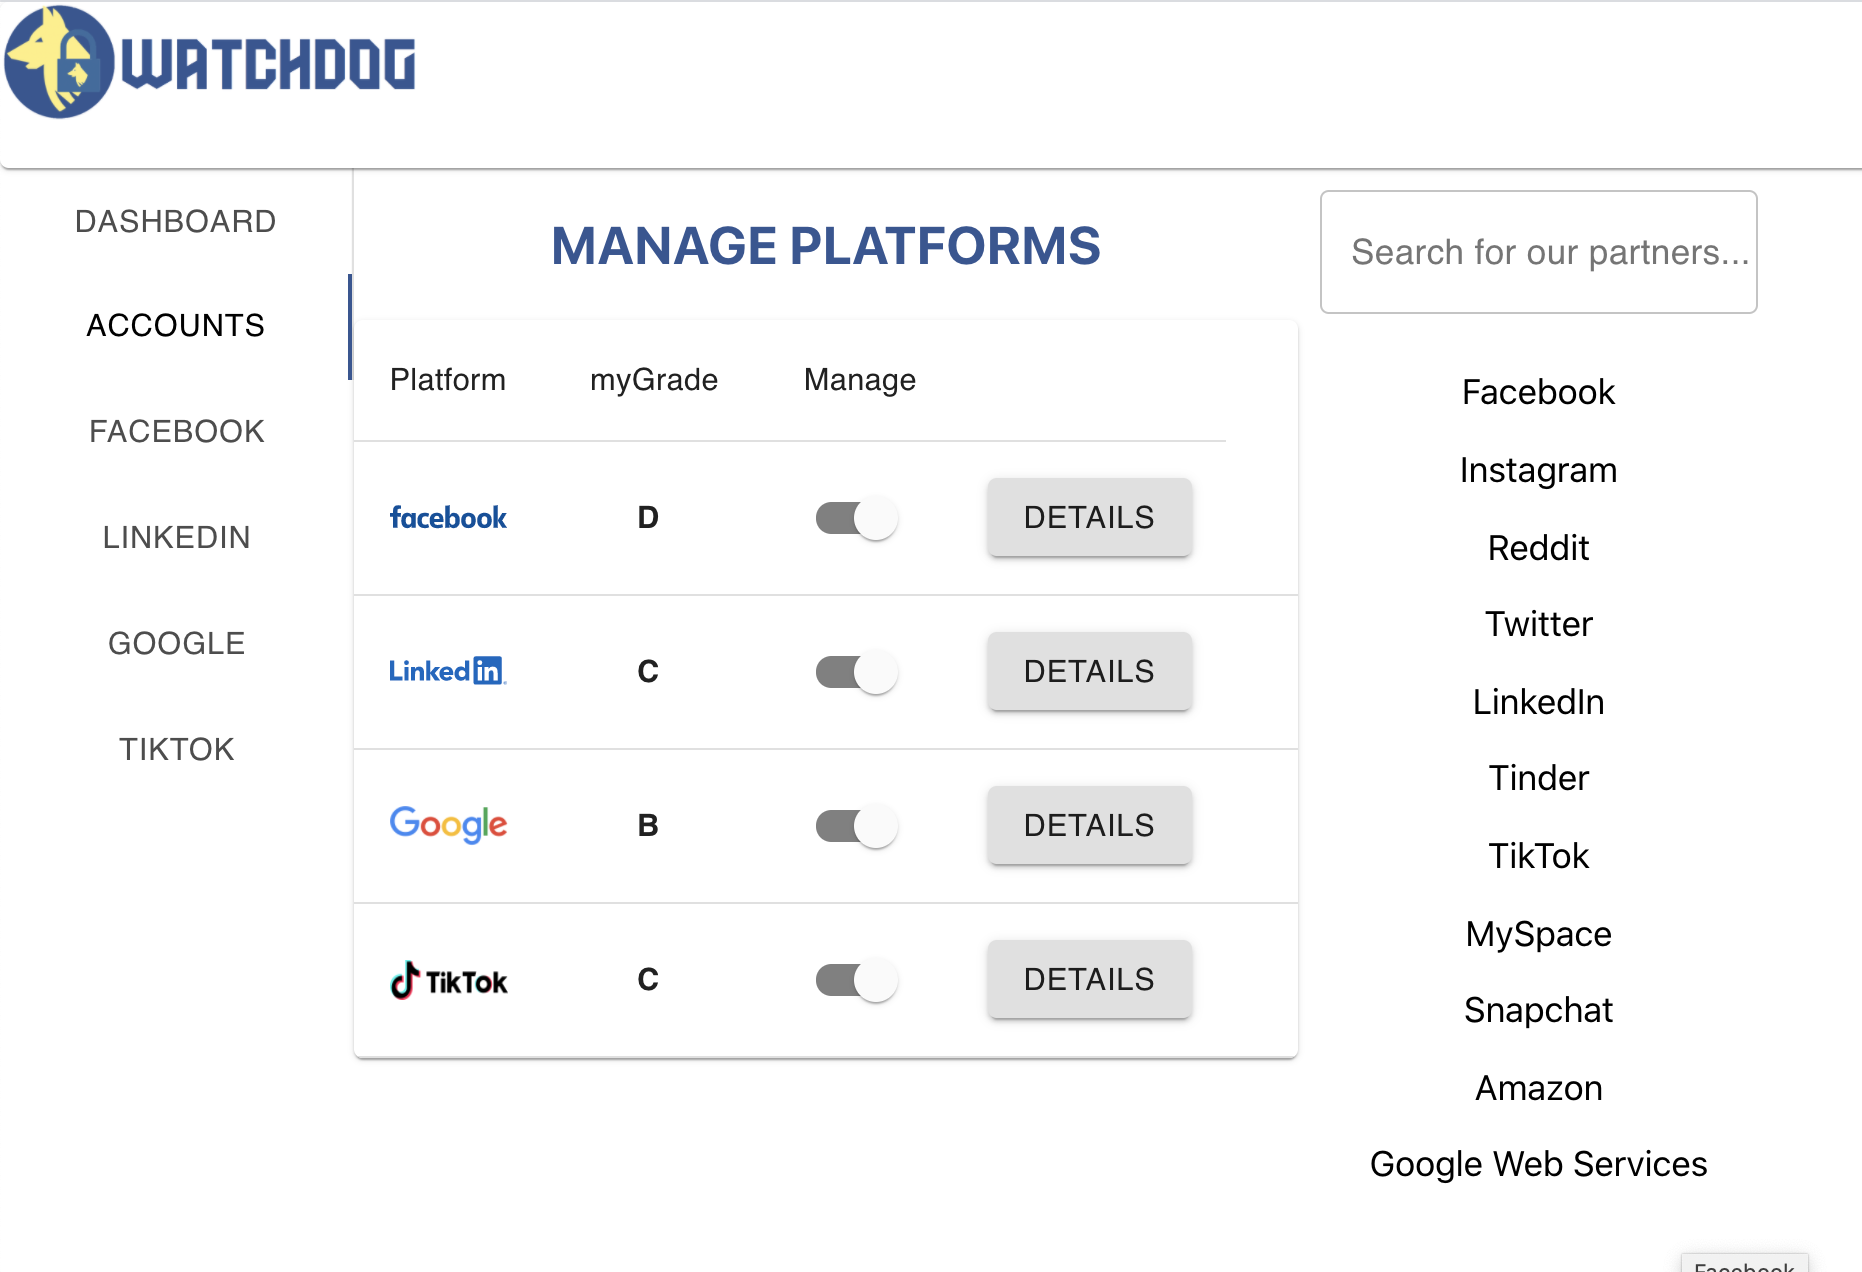Click the Google logo in table
This screenshot has width=1862, height=1272.
[x=448, y=825]
